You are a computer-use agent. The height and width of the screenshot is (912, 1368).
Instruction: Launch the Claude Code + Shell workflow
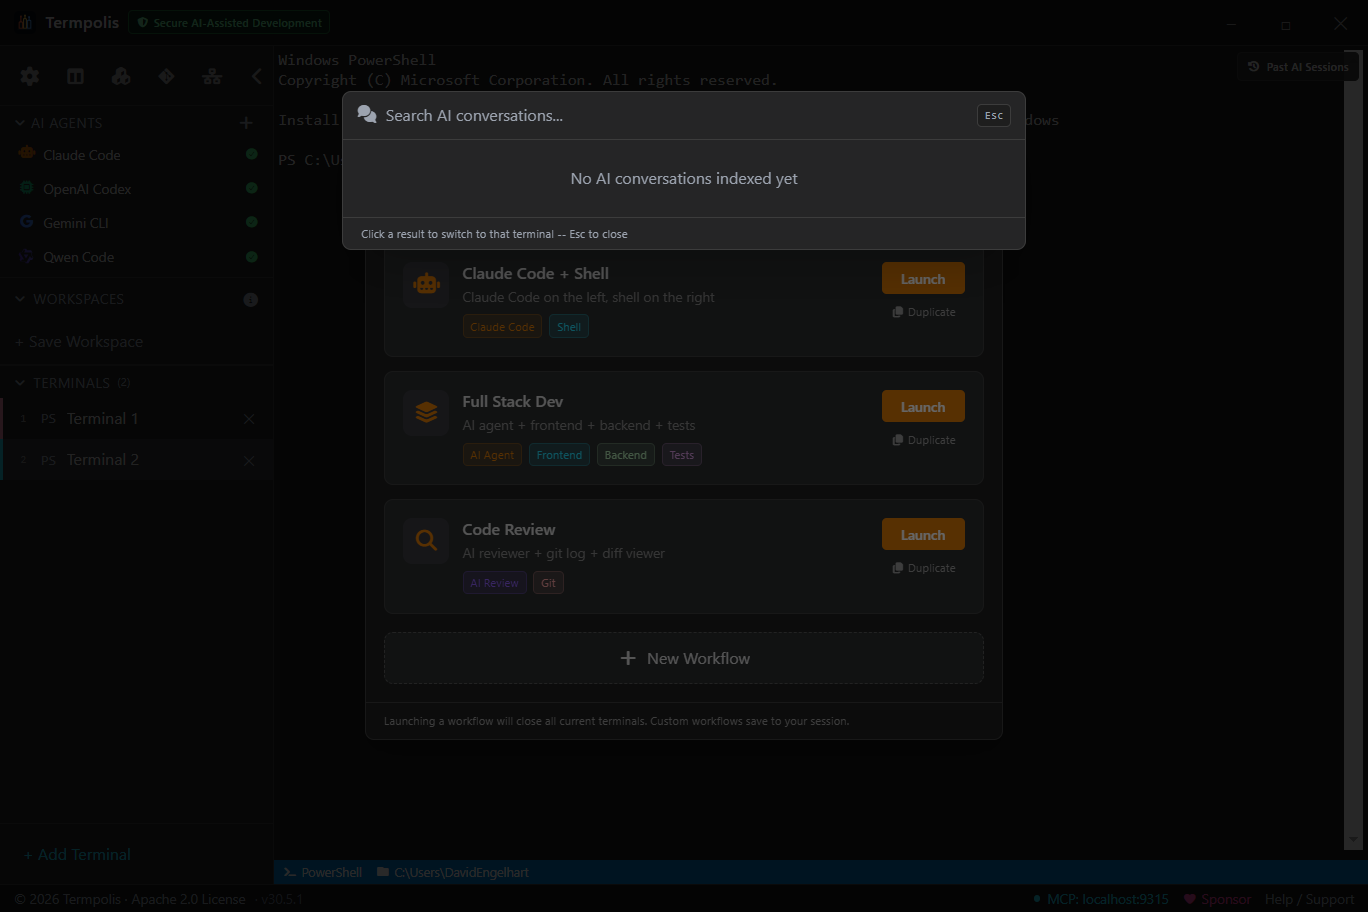[x=923, y=279]
